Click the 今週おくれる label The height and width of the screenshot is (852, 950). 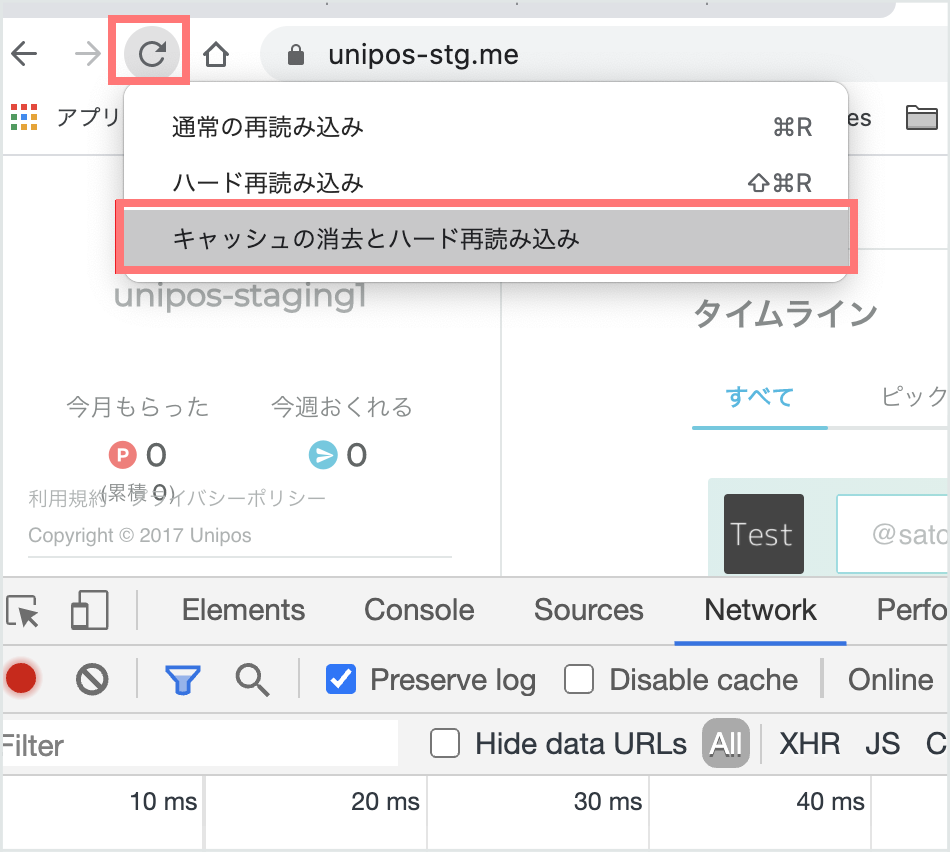pyautogui.click(x=342, y=407)
